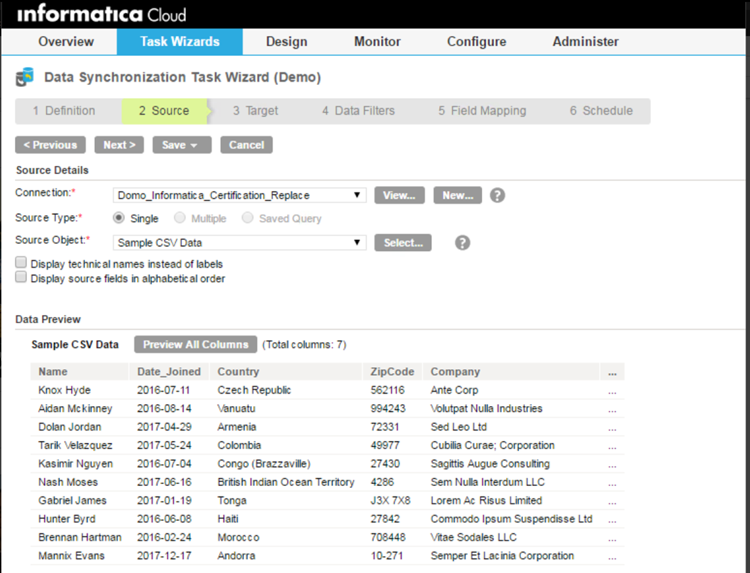The image size is (750, 573).
Task: Click Select button for source object
Action: 403,242
